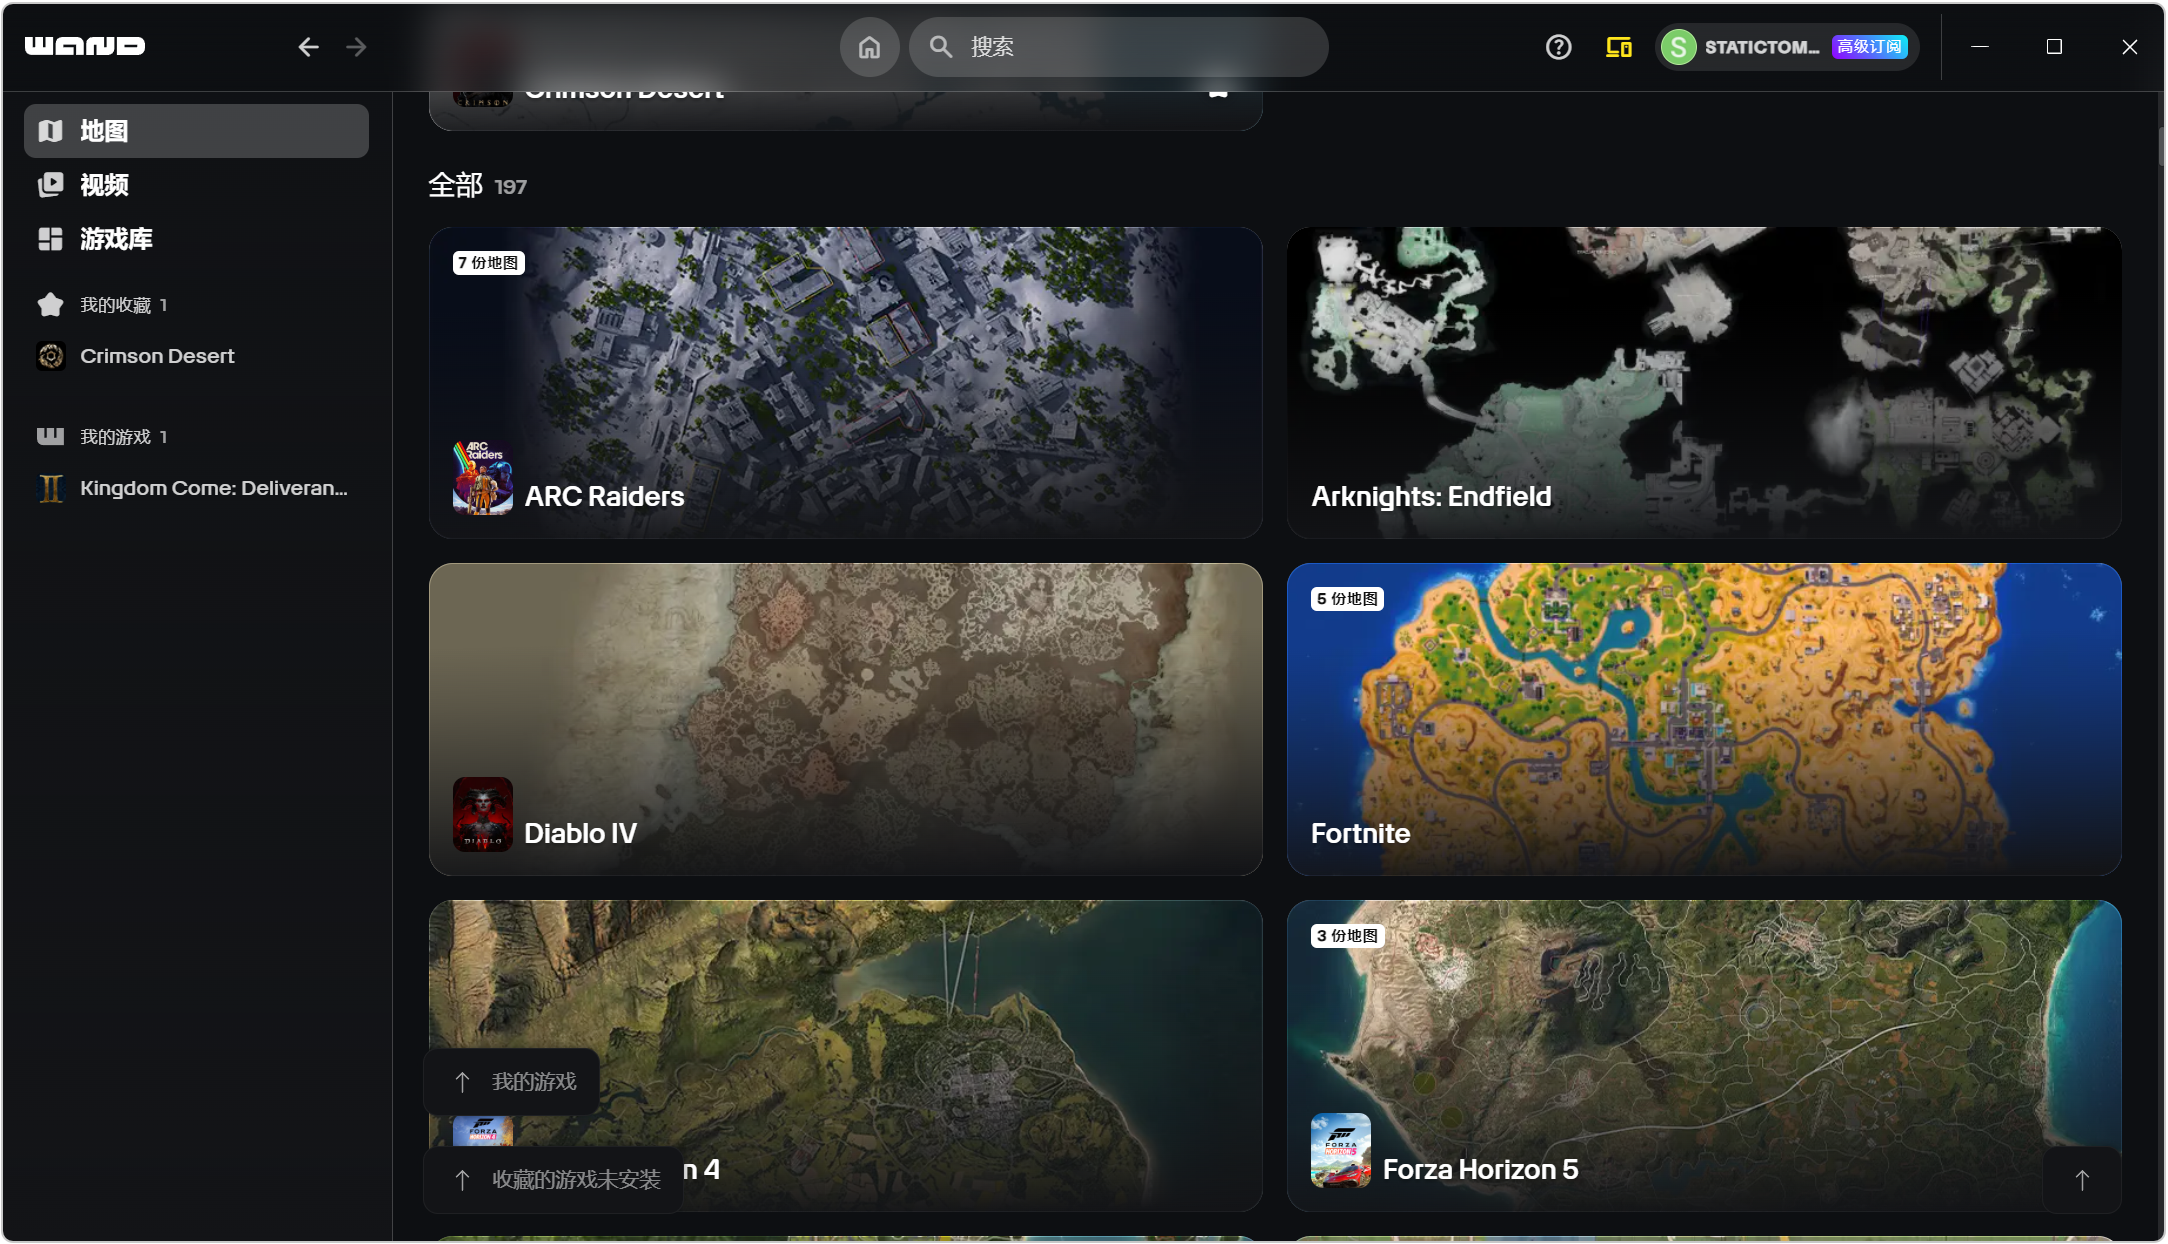The width and height of the screenshot is (2168, 1244).
Task: Open the home page button
Action: point(869,47)
